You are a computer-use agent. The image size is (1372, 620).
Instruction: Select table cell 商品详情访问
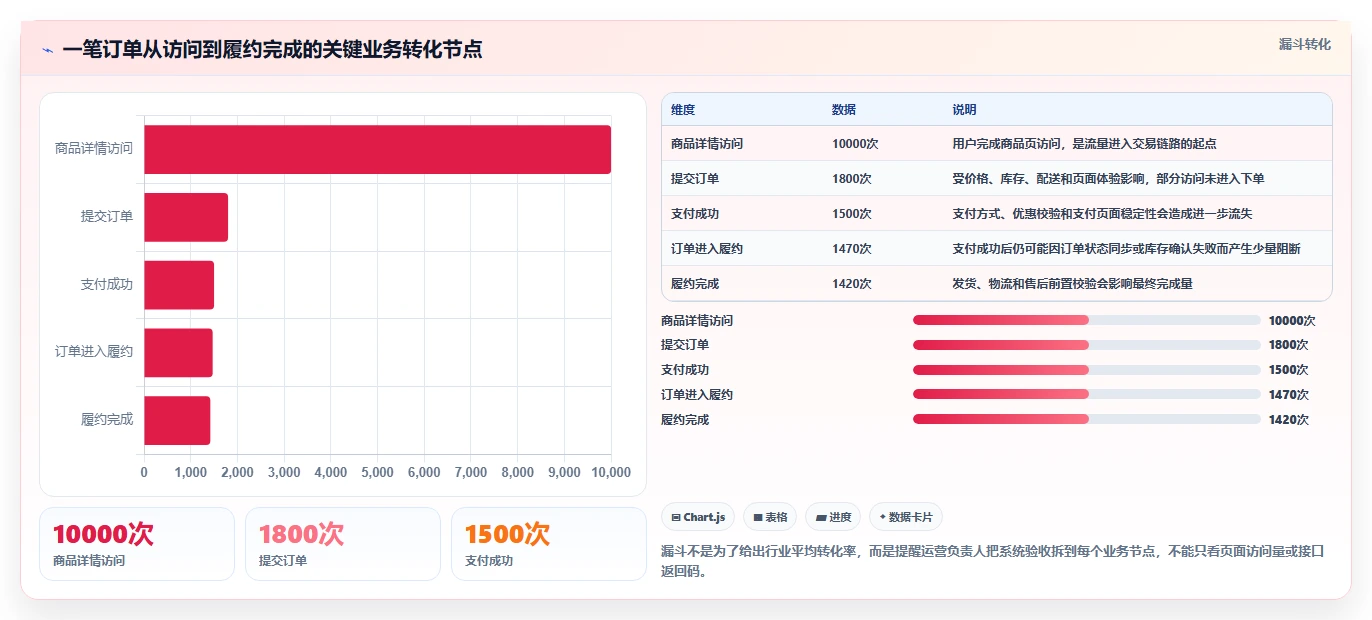coord(707,144)
